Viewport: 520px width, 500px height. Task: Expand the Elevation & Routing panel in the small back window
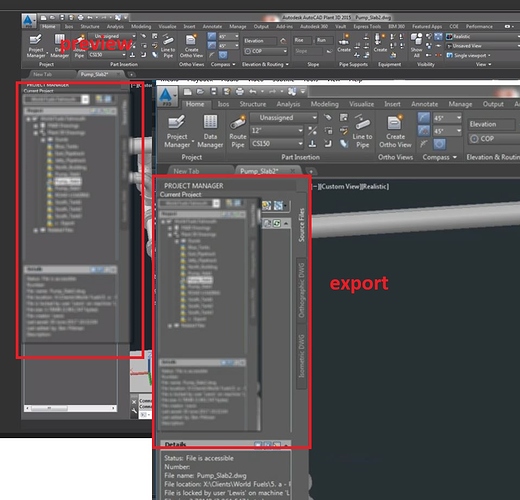[x=265, y=64]
